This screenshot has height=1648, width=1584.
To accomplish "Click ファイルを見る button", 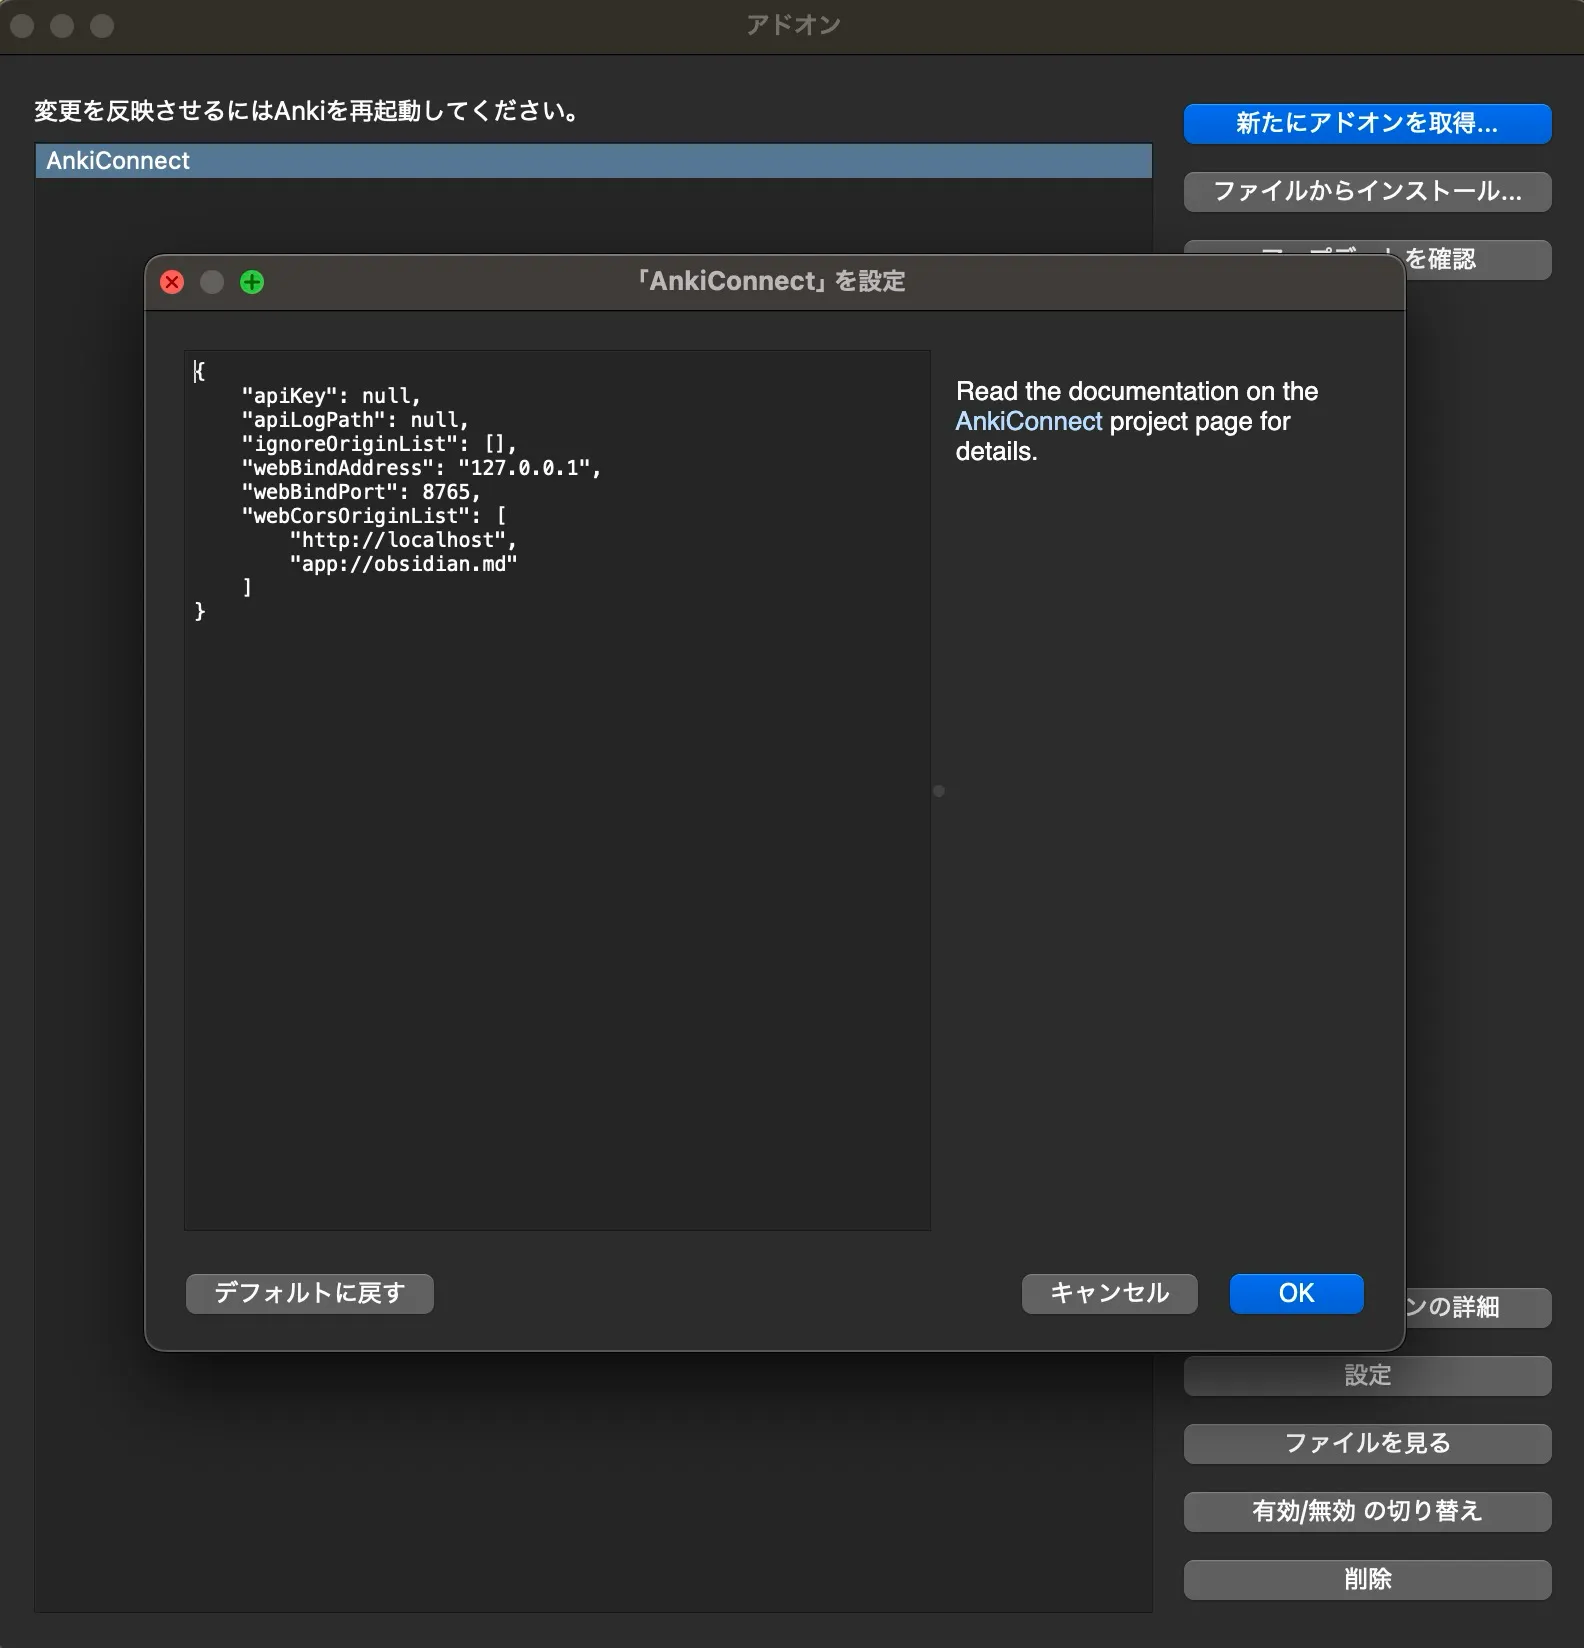I will click(1367, 1443).
